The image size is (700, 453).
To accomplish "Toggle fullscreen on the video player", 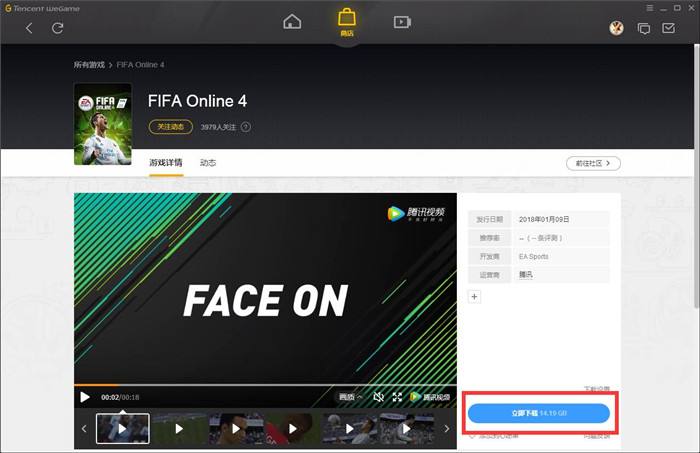I will click(397, 397).
